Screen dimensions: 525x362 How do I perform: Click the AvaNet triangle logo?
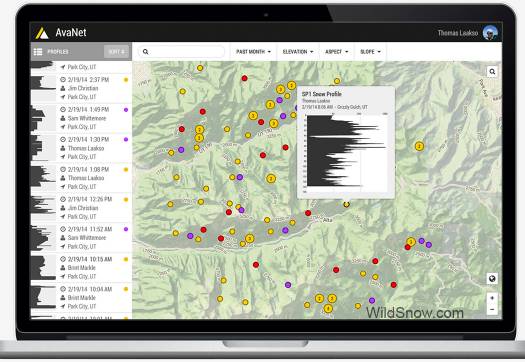(x=42, y=33)
